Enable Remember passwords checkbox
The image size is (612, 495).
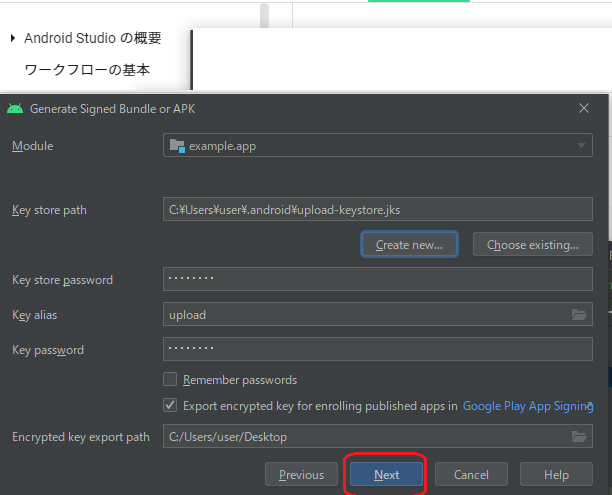tap(170, 379)
